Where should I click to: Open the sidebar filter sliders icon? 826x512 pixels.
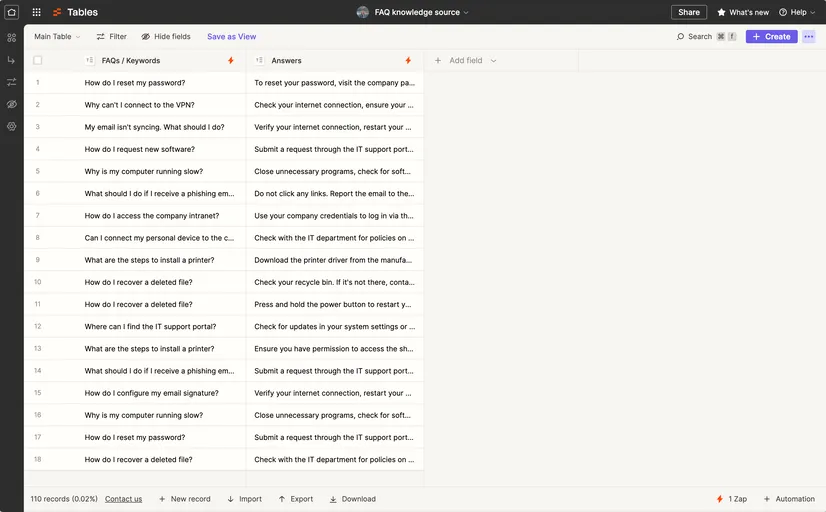point(12,82)
